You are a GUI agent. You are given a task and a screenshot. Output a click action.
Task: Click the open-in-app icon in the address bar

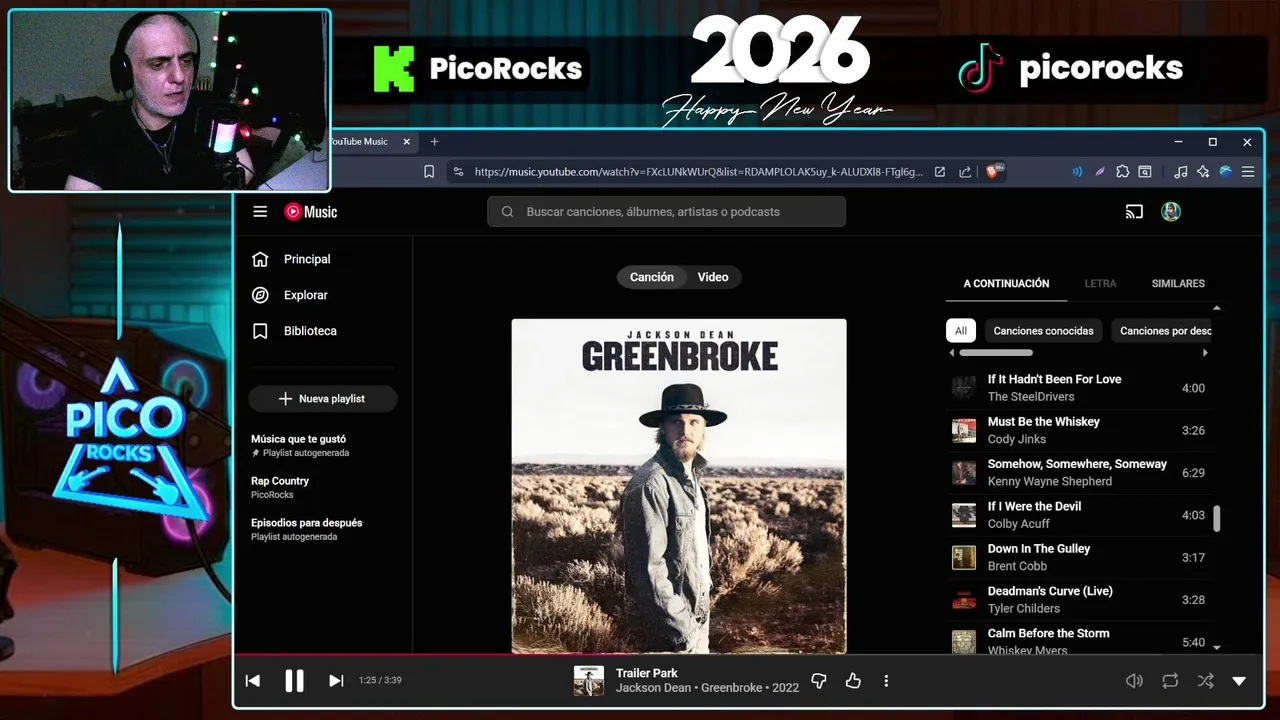click(x=940, y=172)
